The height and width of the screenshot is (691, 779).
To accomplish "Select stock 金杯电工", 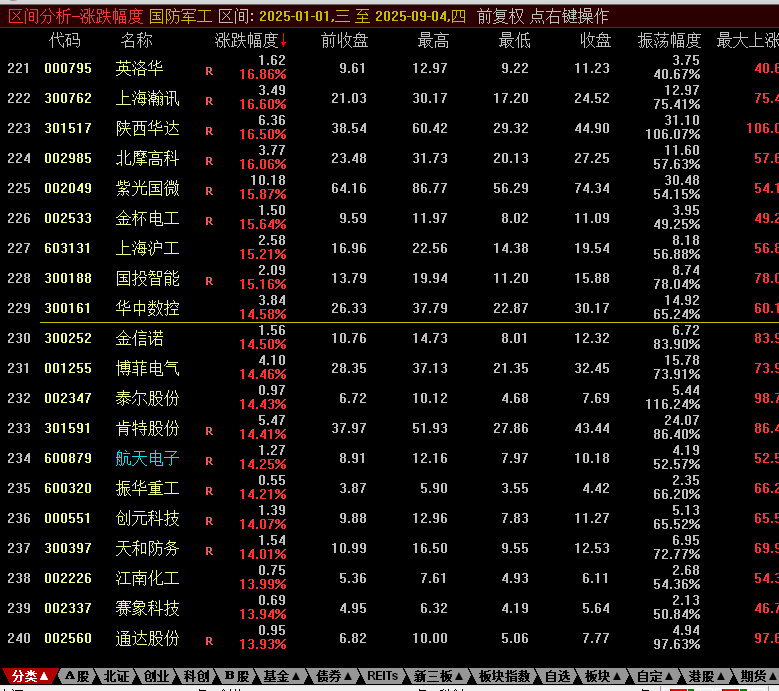I will pyautogui.click(x=147, y=218).
